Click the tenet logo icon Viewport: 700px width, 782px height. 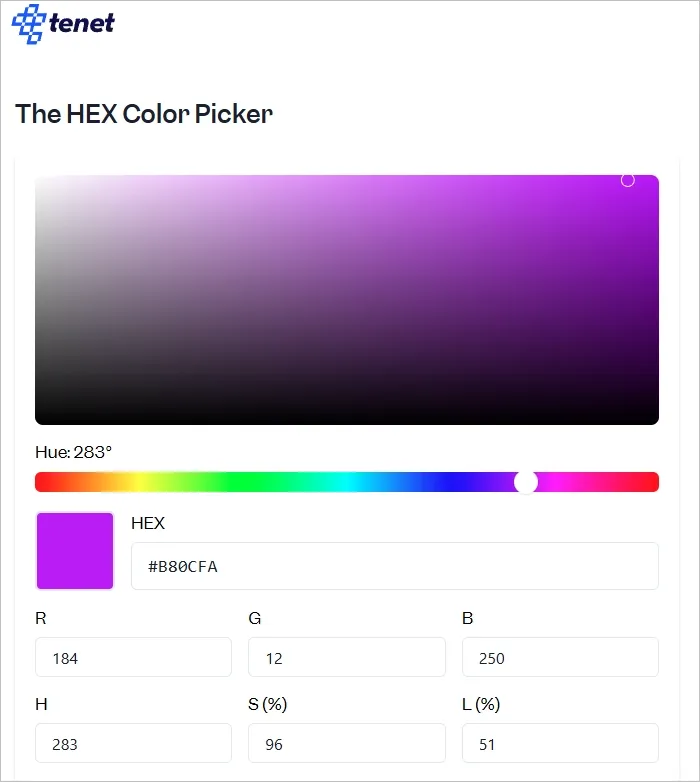[28, 23]
